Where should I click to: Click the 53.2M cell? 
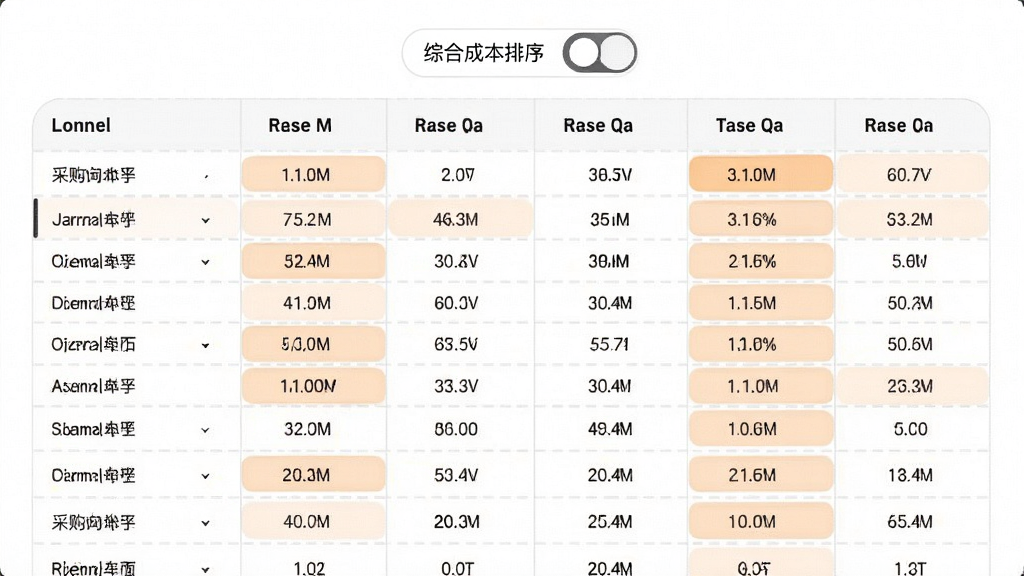tap(912, 219)
